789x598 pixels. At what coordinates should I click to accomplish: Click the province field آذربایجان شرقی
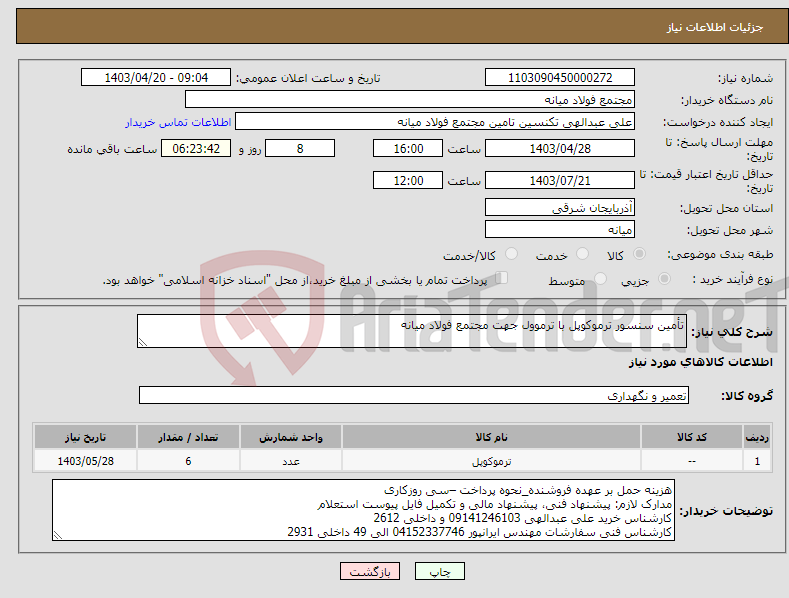coord(560,207)
